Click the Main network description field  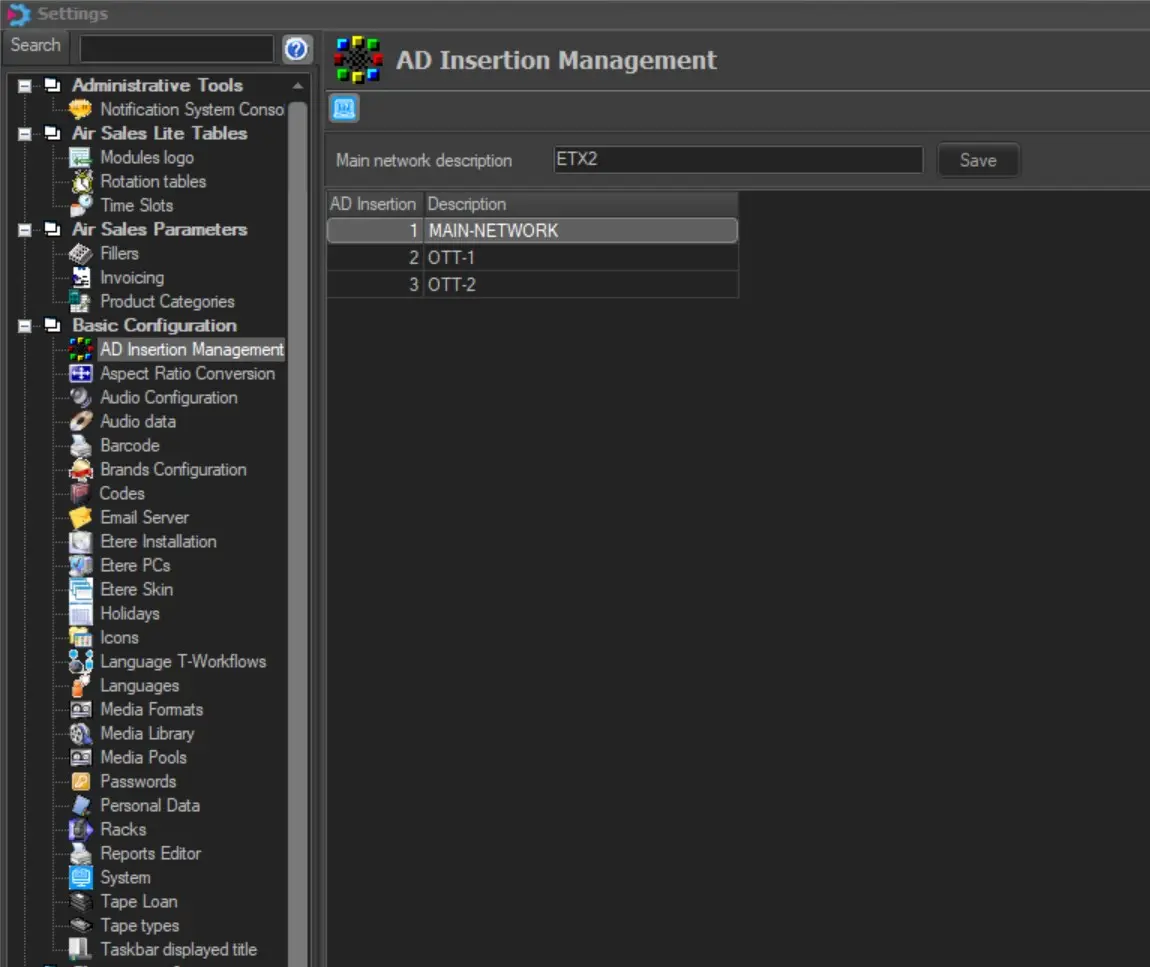(737, 160)
